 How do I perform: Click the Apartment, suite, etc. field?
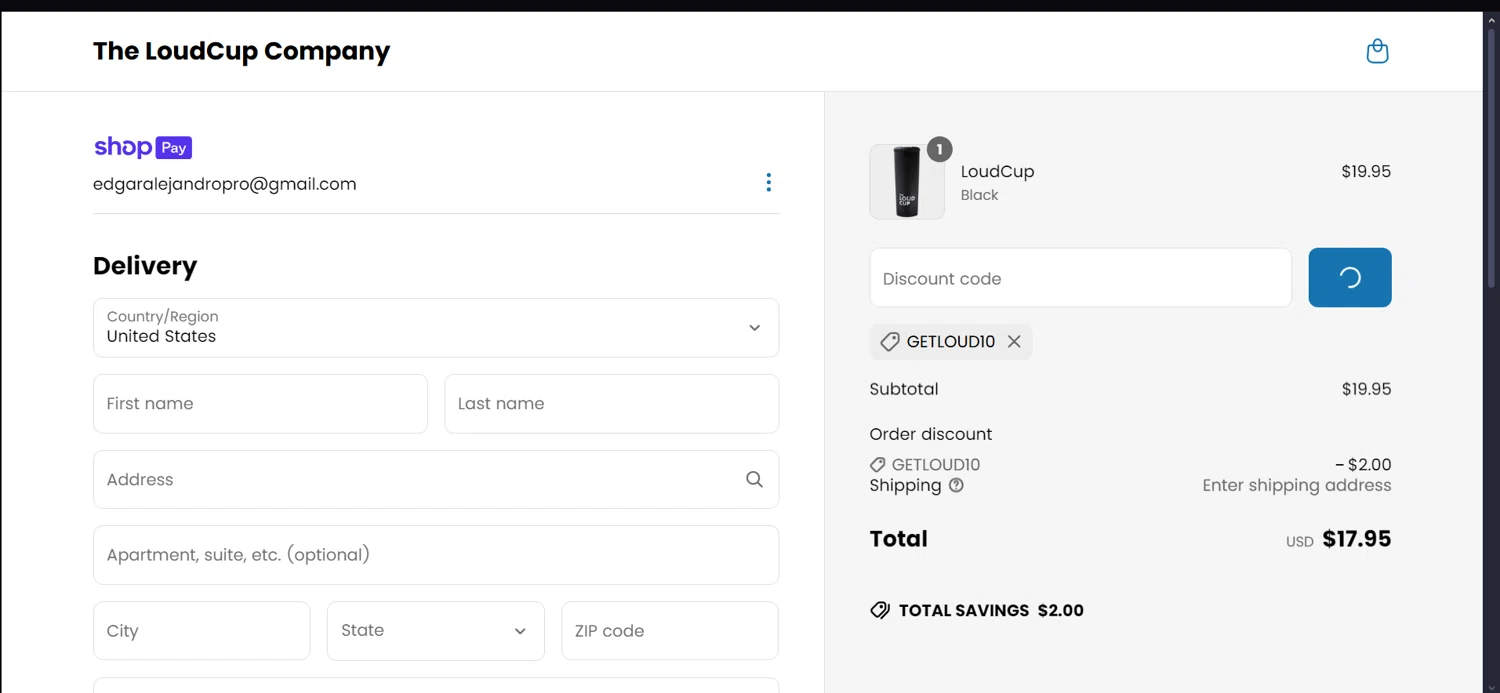coord(436,555)
